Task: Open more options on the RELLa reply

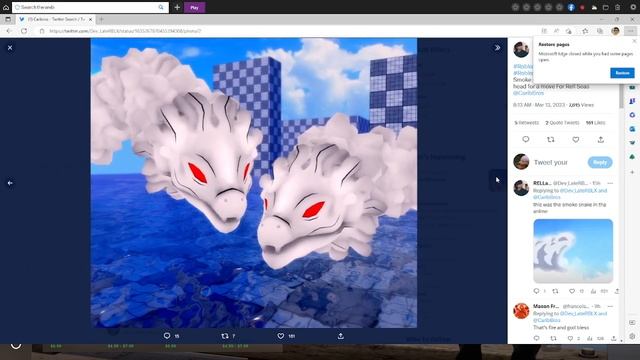Action: click(x=610, y=183)
